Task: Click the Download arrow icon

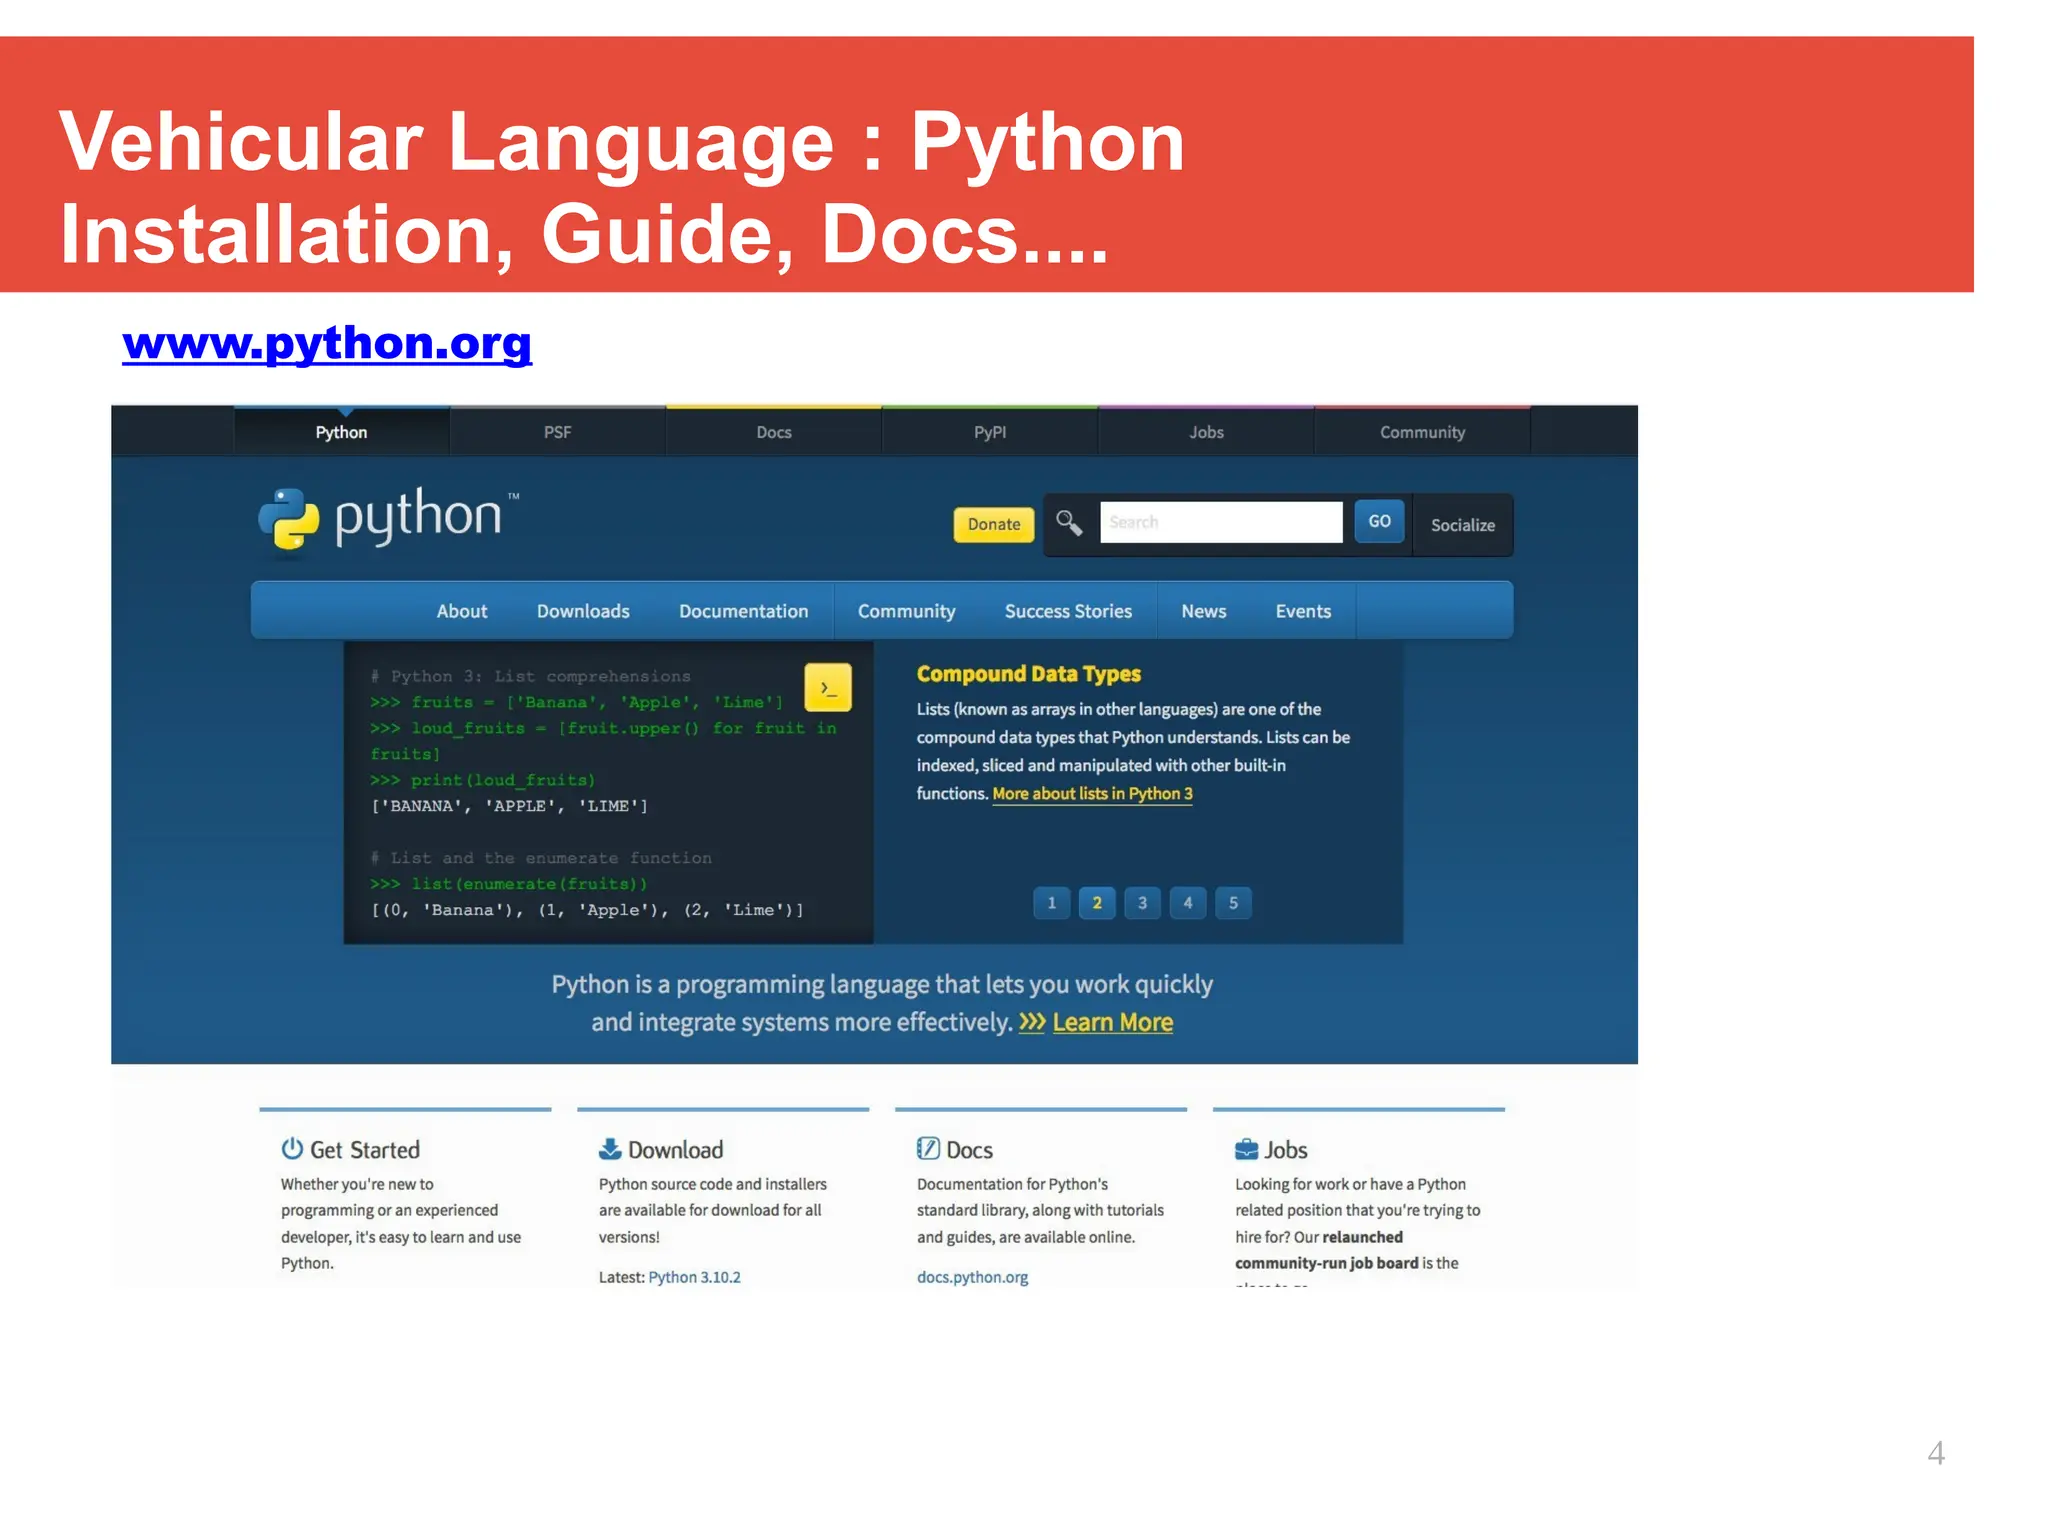Action: click(x=610, y=1149)
